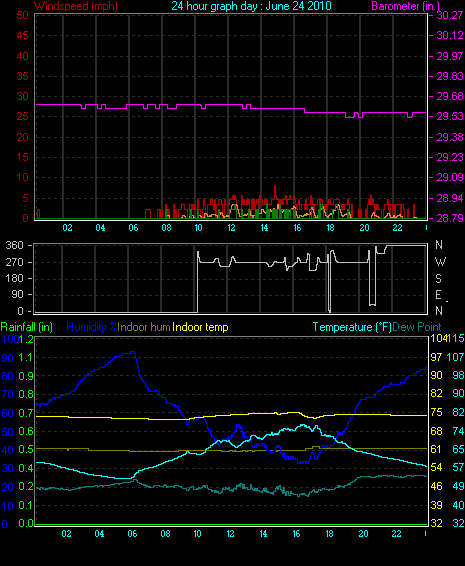Click the 20 hour marker under bottom graph

[364, 534]
